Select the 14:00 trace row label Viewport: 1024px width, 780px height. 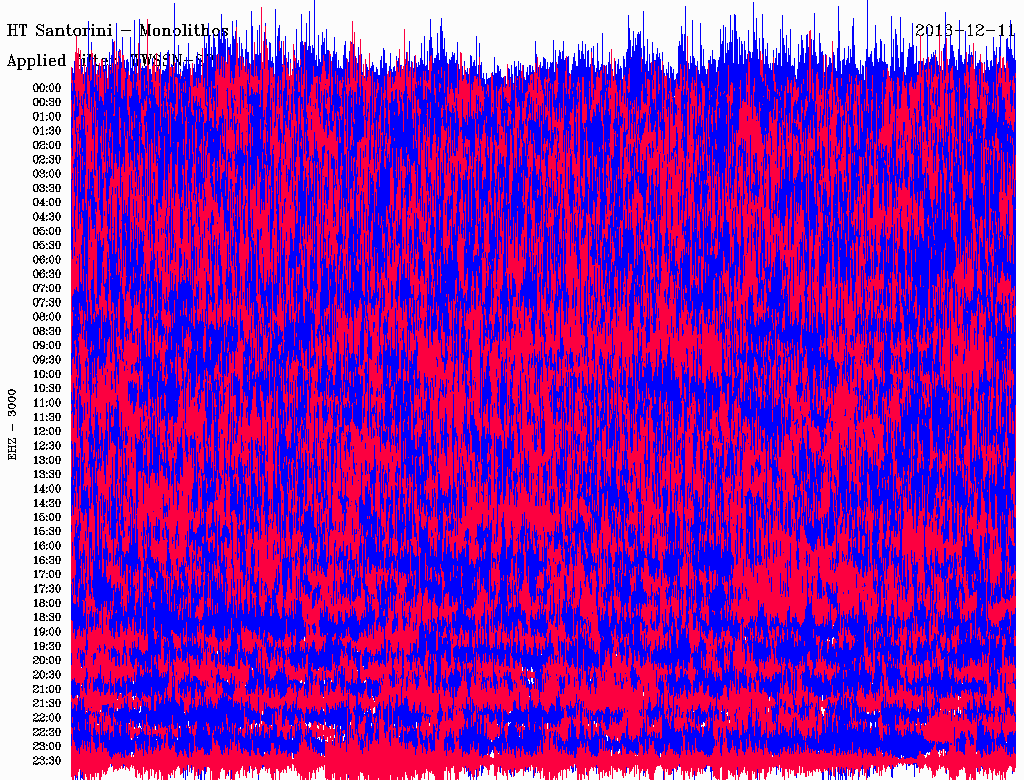tap(47, 489)
